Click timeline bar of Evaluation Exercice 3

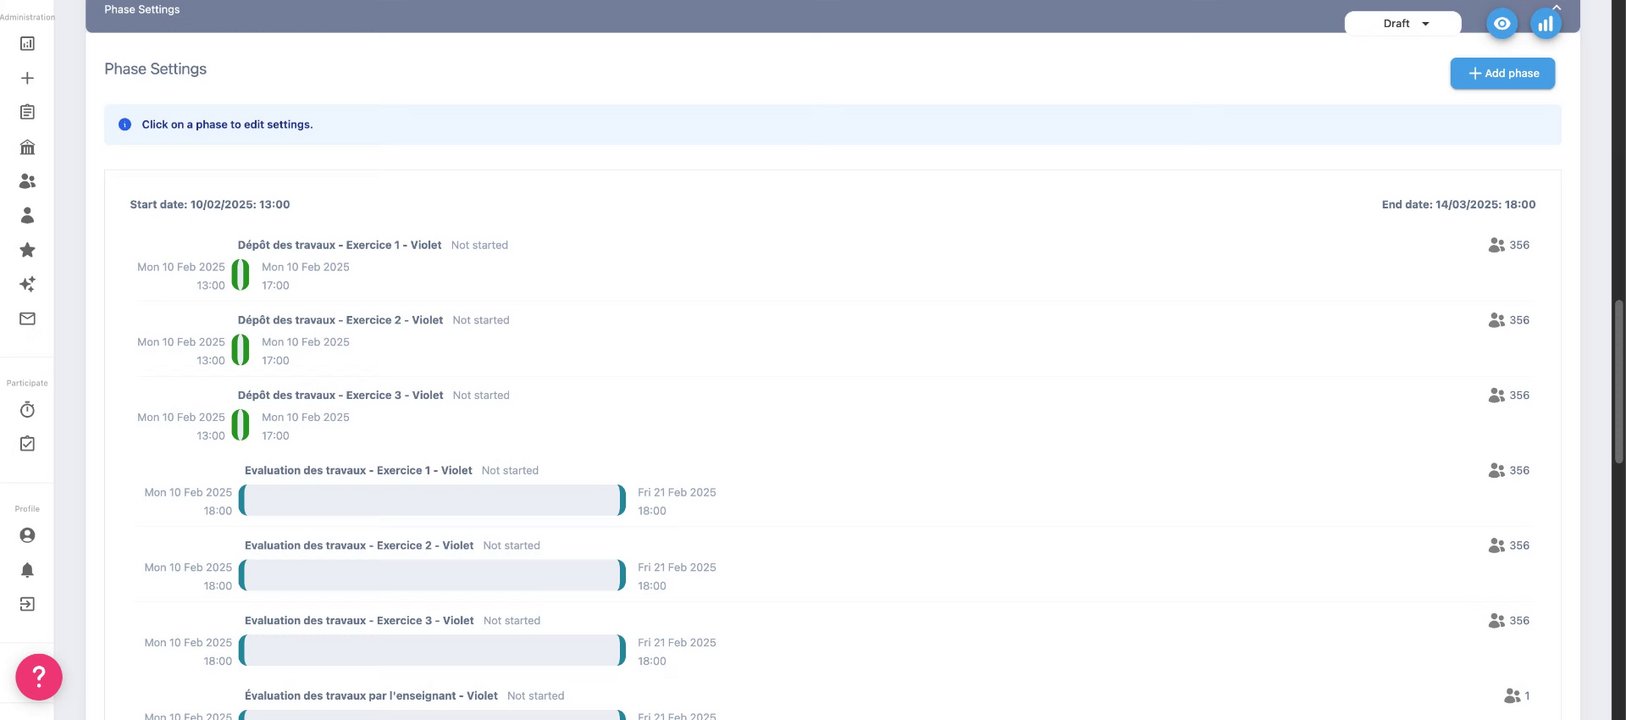point(432,650)
